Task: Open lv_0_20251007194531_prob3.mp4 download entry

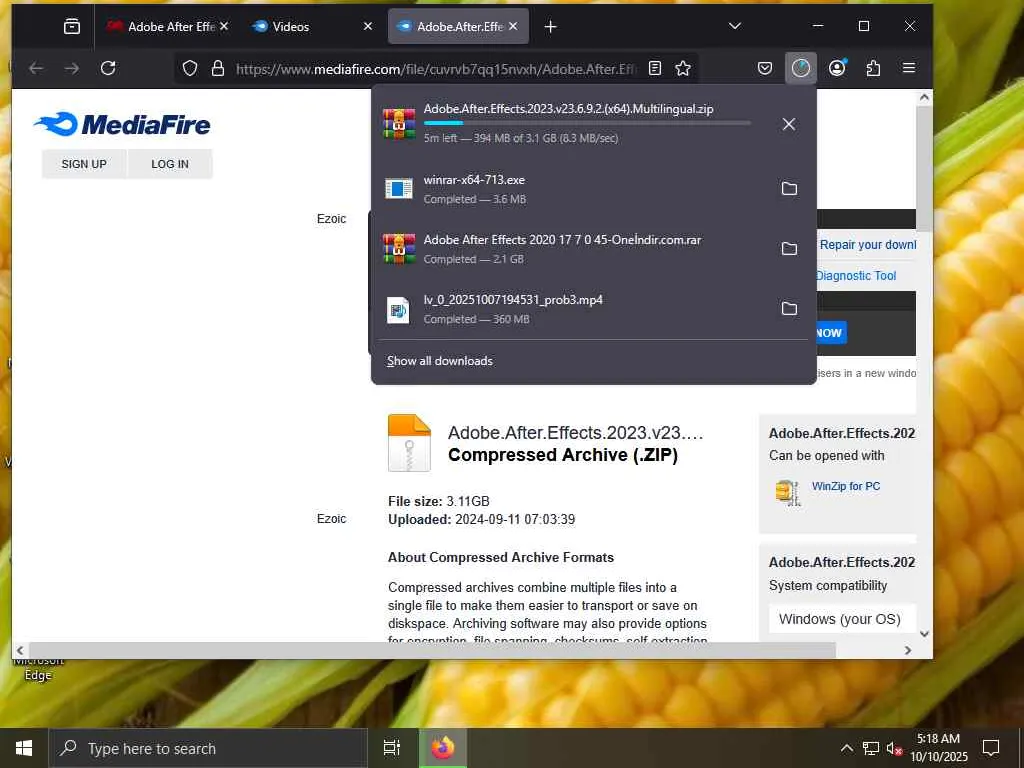Action: pos(568,309)
